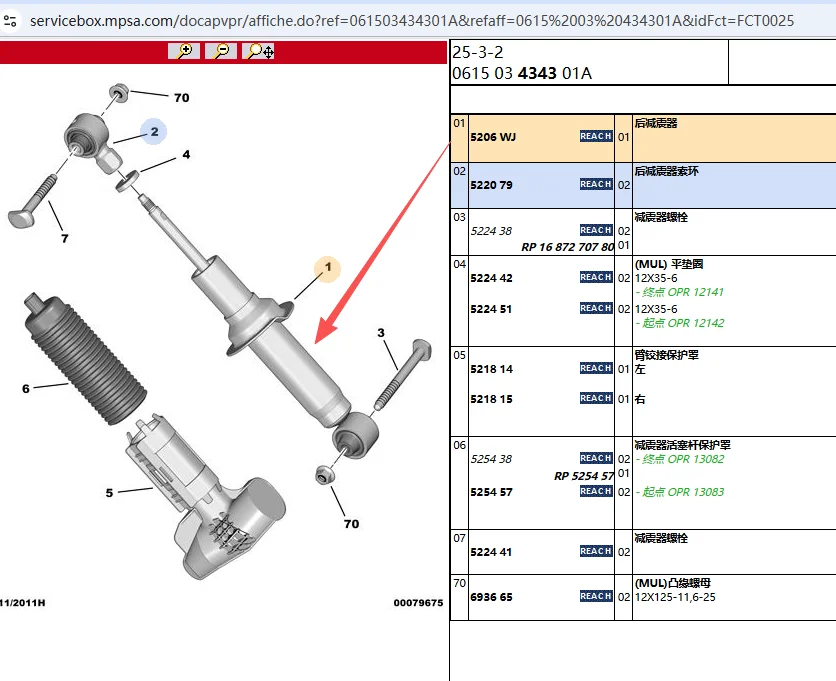836x681 pixels.
Task: Click row 02 description 后减震器索环
Action: tap(666, 171)
